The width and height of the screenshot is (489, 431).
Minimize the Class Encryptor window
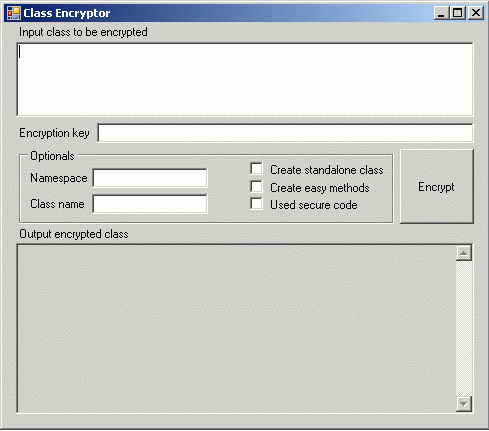[x=441, y=13]
